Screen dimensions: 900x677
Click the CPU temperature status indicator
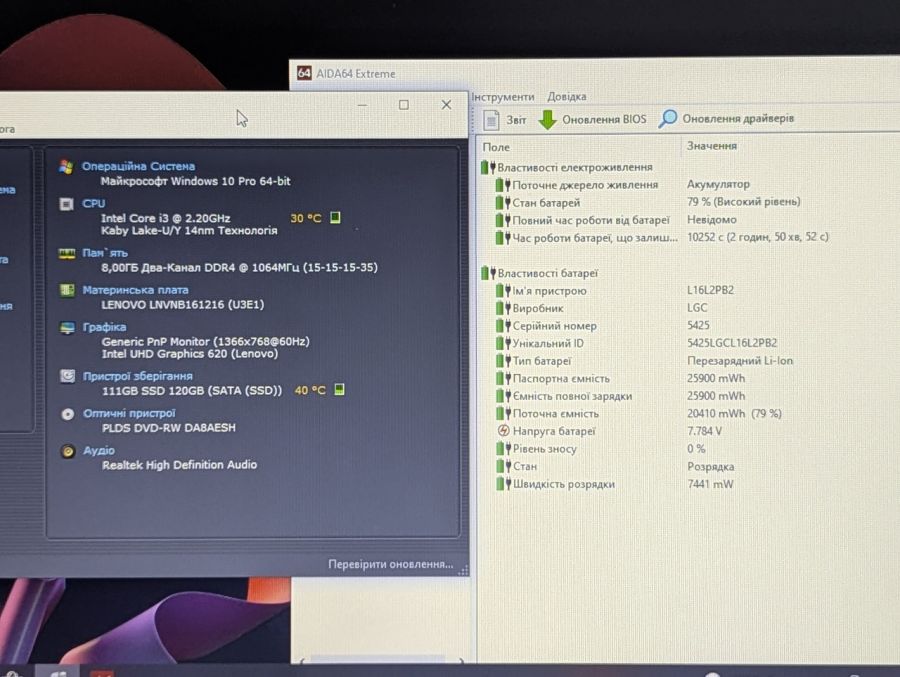tap(335, 218)
